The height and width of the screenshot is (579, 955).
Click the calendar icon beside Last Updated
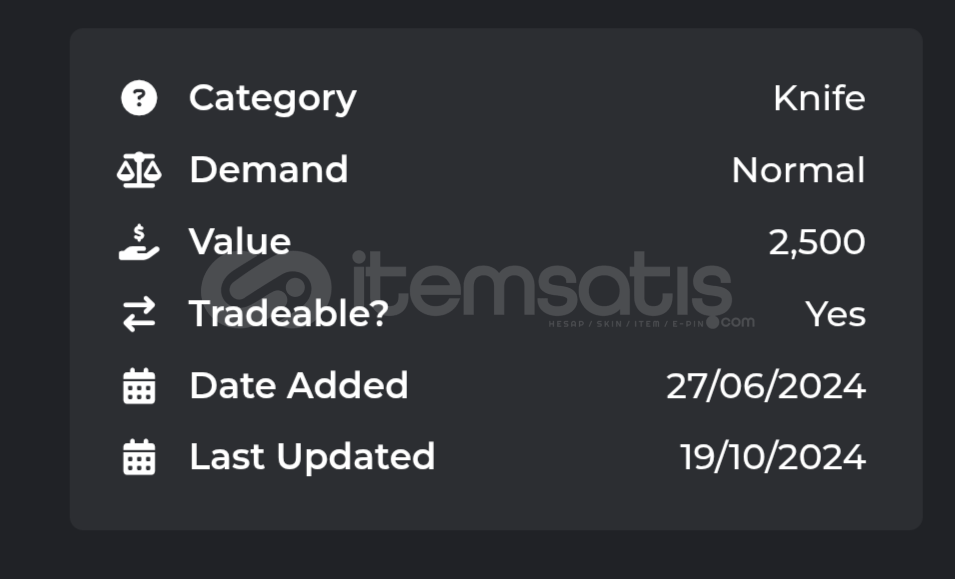[139, 457]
